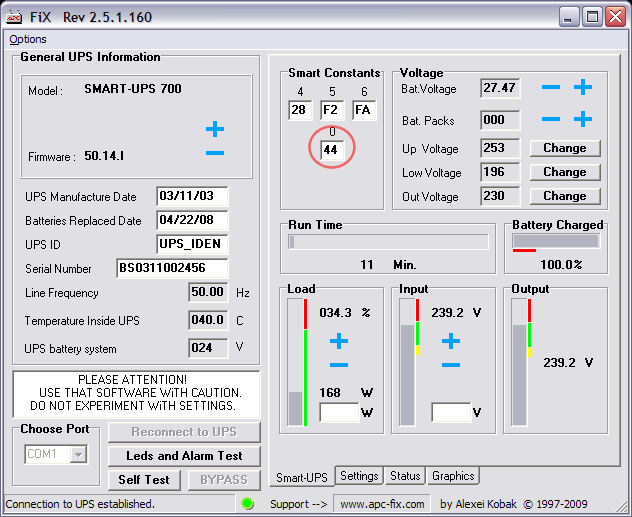Click the plus icon next to Model

click(215, 129)
